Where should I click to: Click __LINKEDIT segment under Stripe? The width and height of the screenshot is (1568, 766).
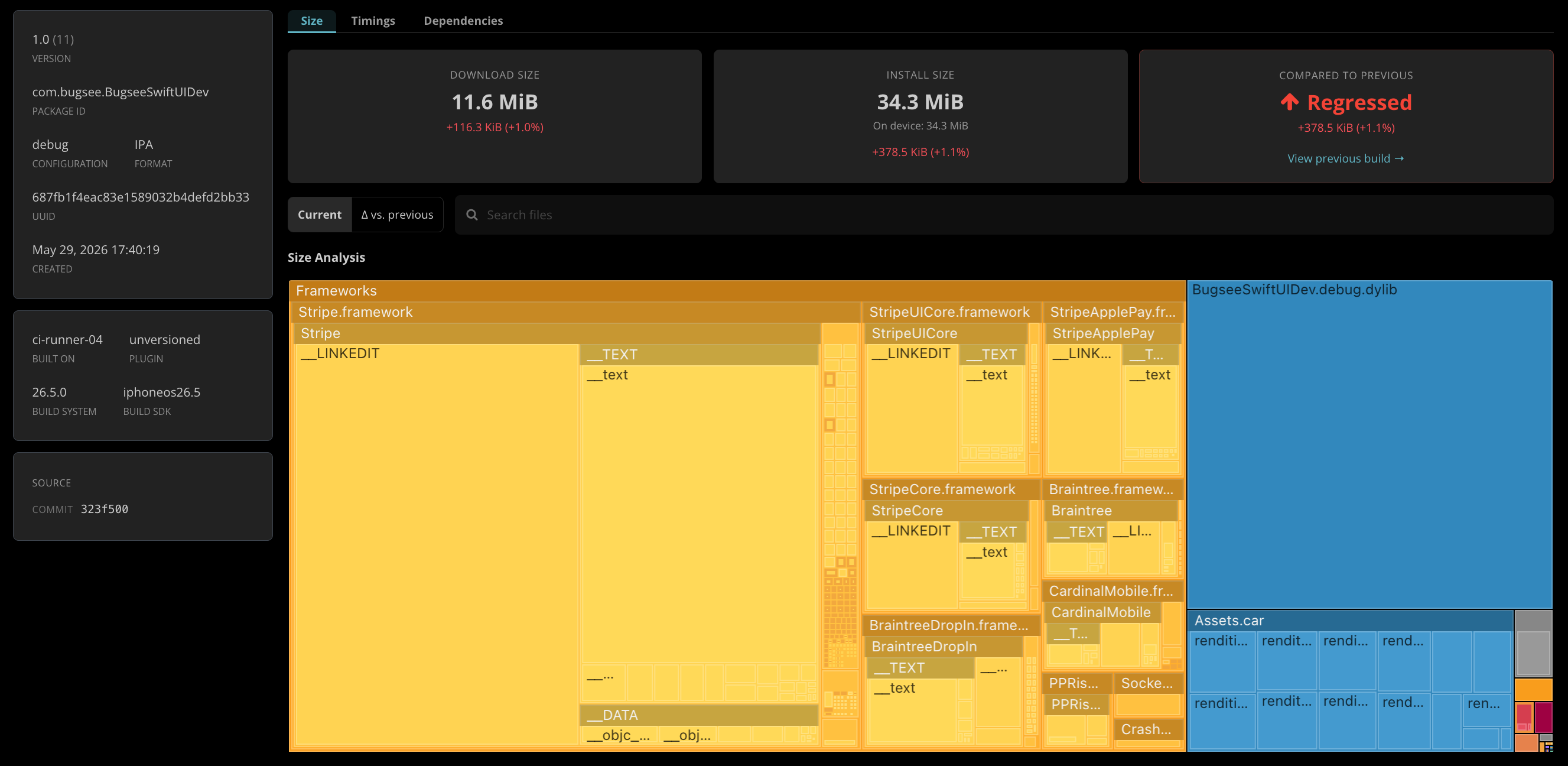point(437,547)
